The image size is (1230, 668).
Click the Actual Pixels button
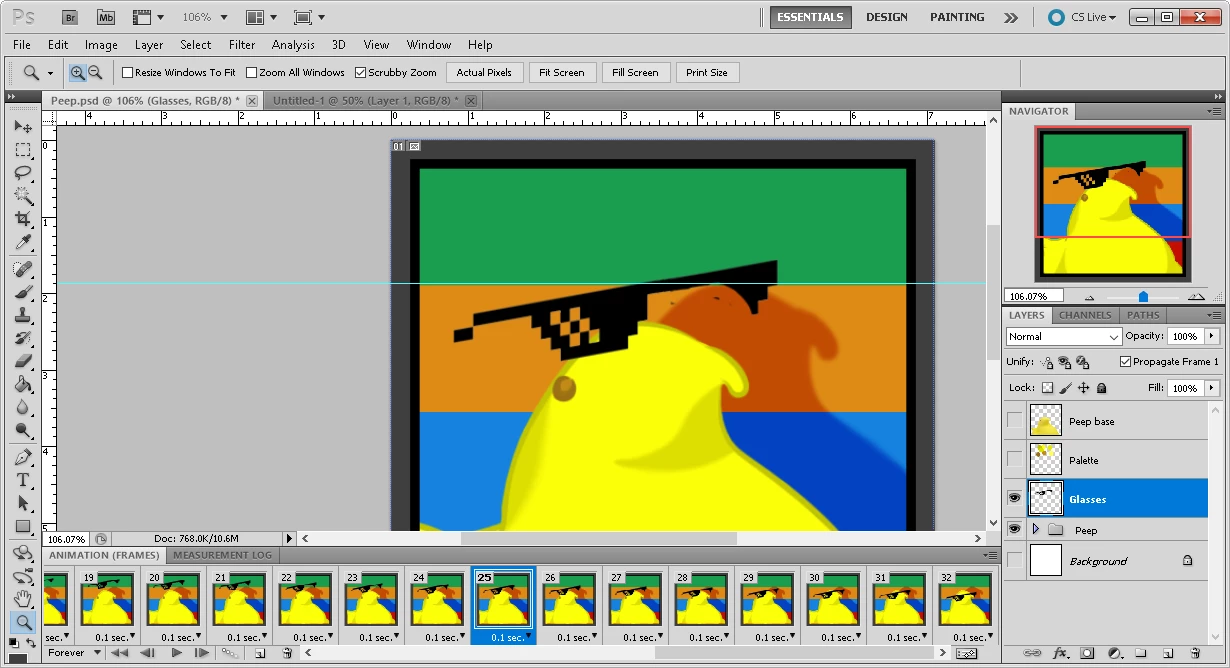484,73
